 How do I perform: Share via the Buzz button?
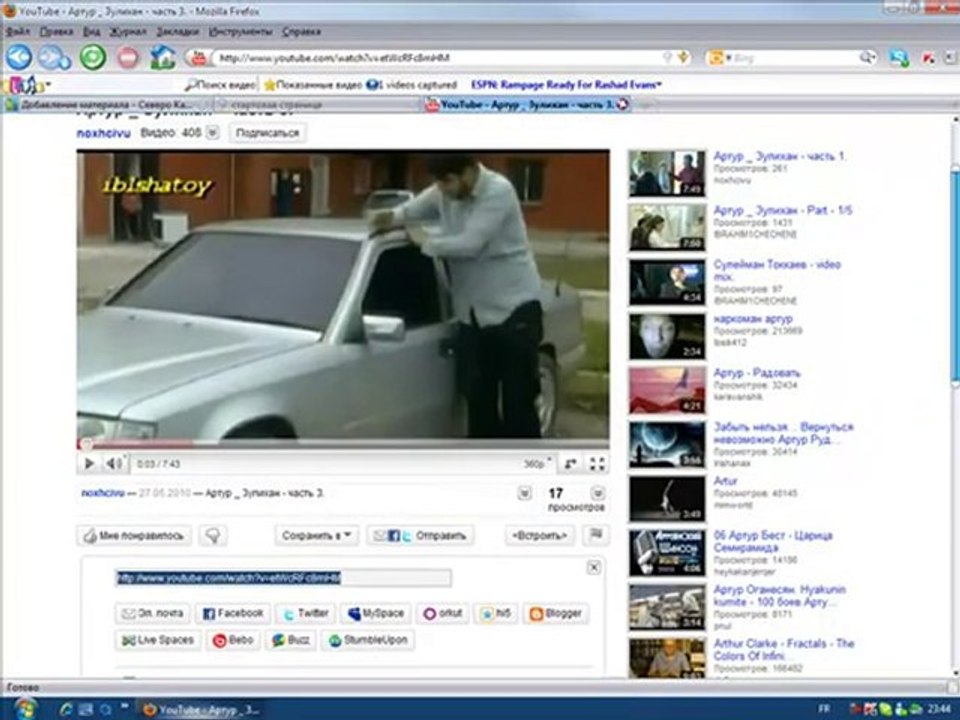point(291,640)
